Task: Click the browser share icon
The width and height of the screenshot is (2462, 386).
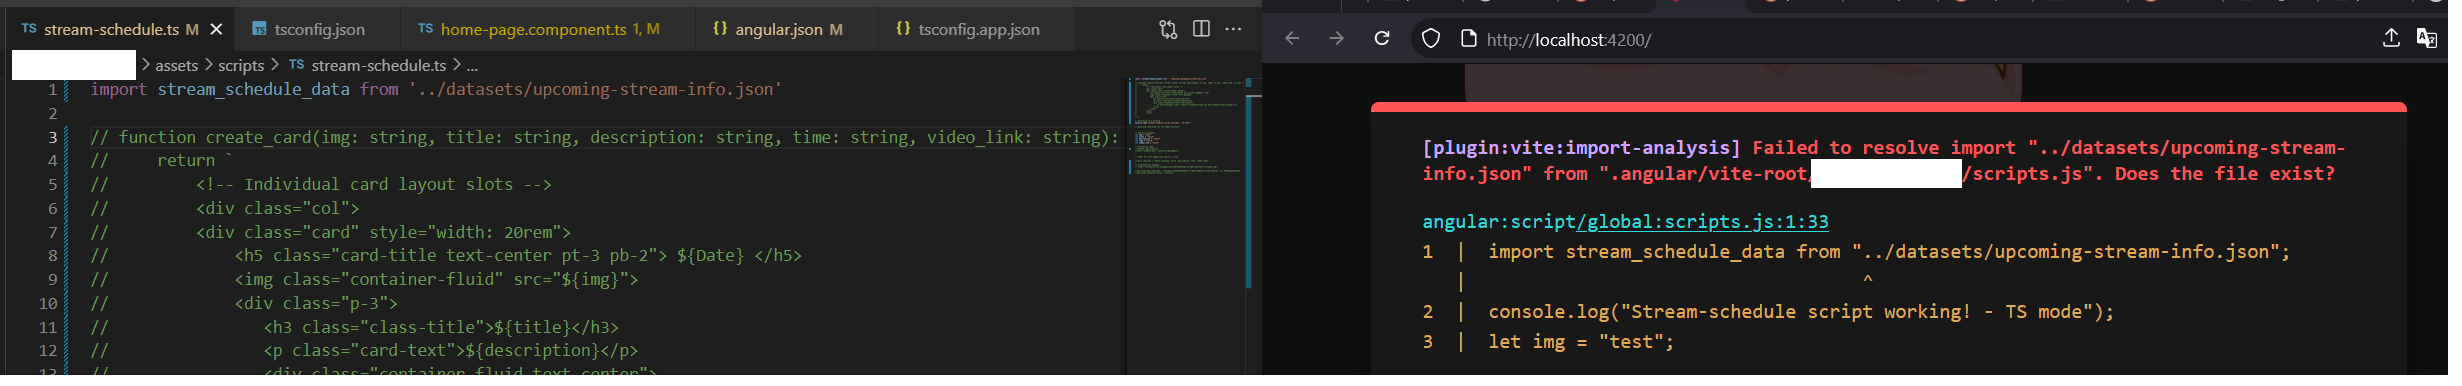Action: pyautogui.click(x=2391, y=38)
